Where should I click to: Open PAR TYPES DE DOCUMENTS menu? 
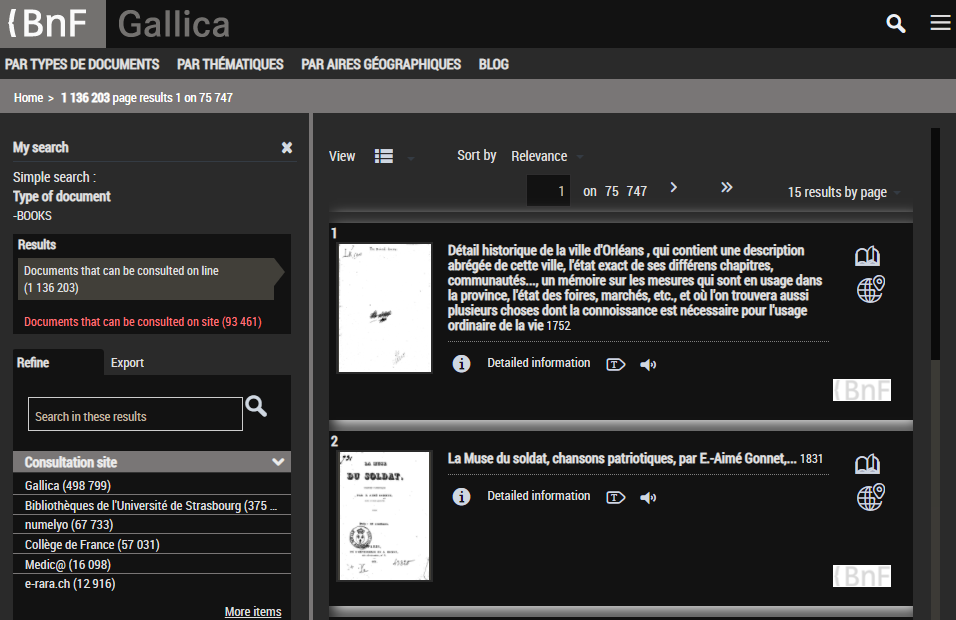point(82,65)
